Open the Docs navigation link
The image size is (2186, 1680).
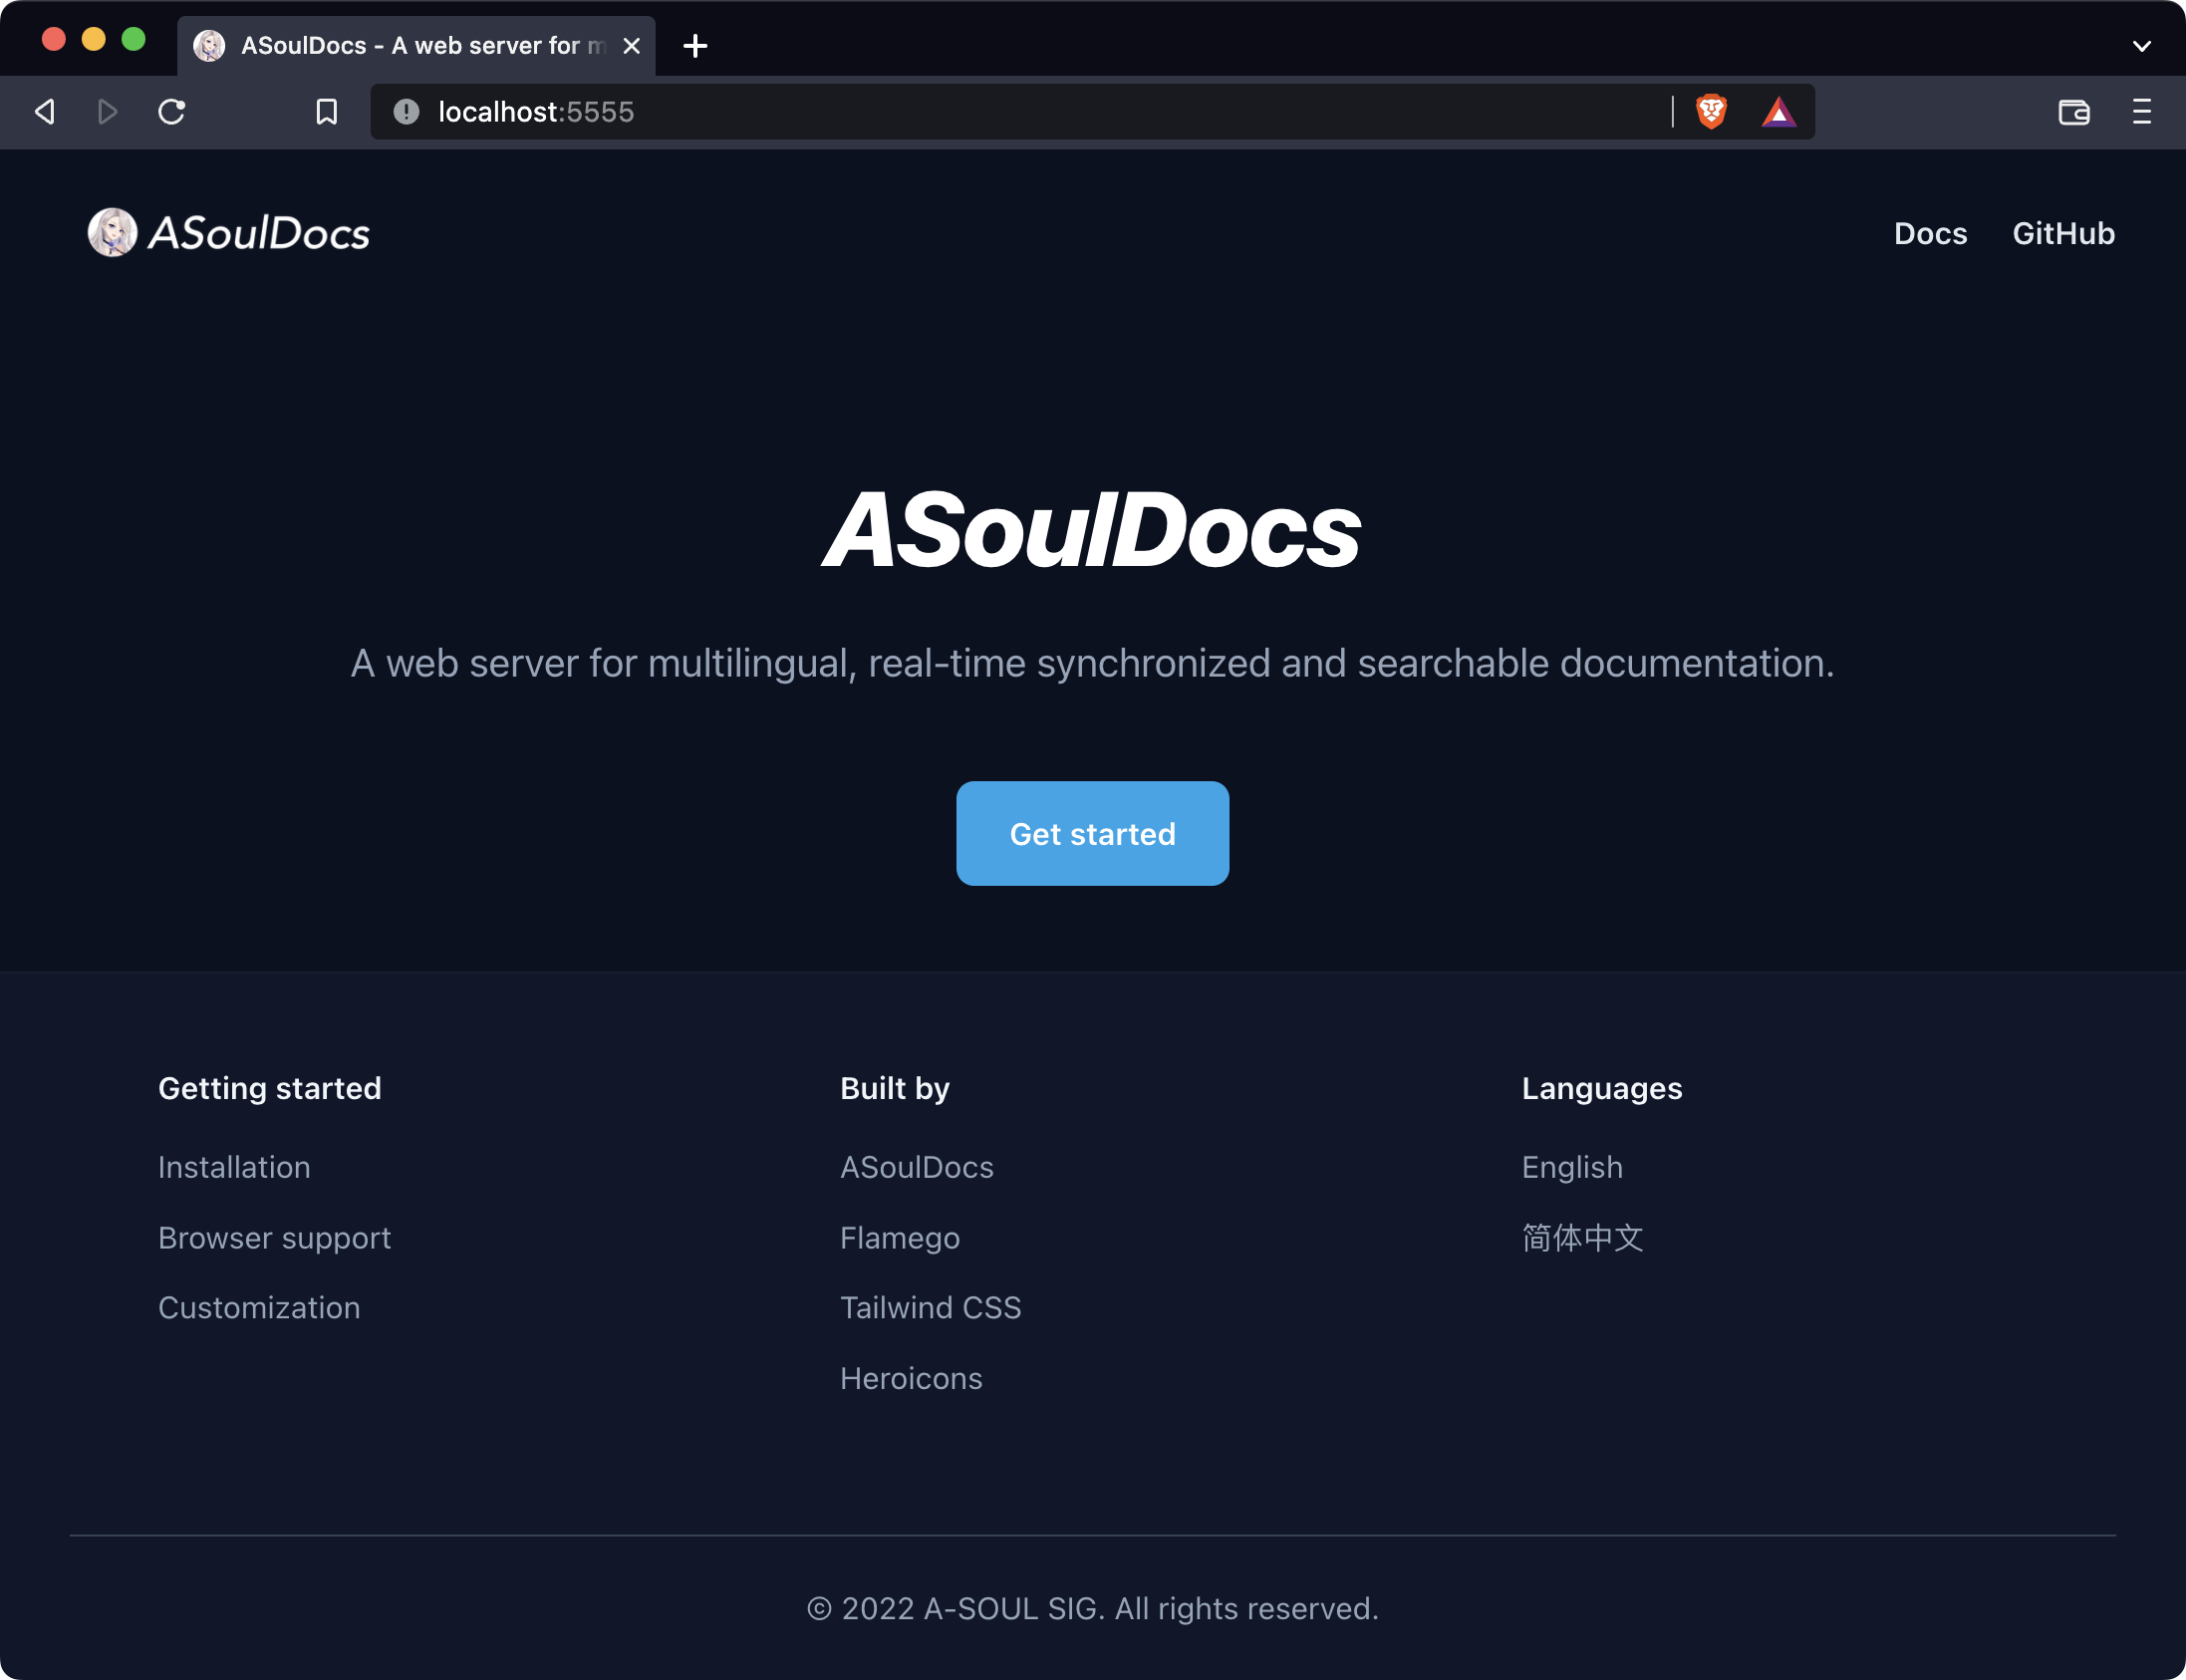tap(1930, 233)
